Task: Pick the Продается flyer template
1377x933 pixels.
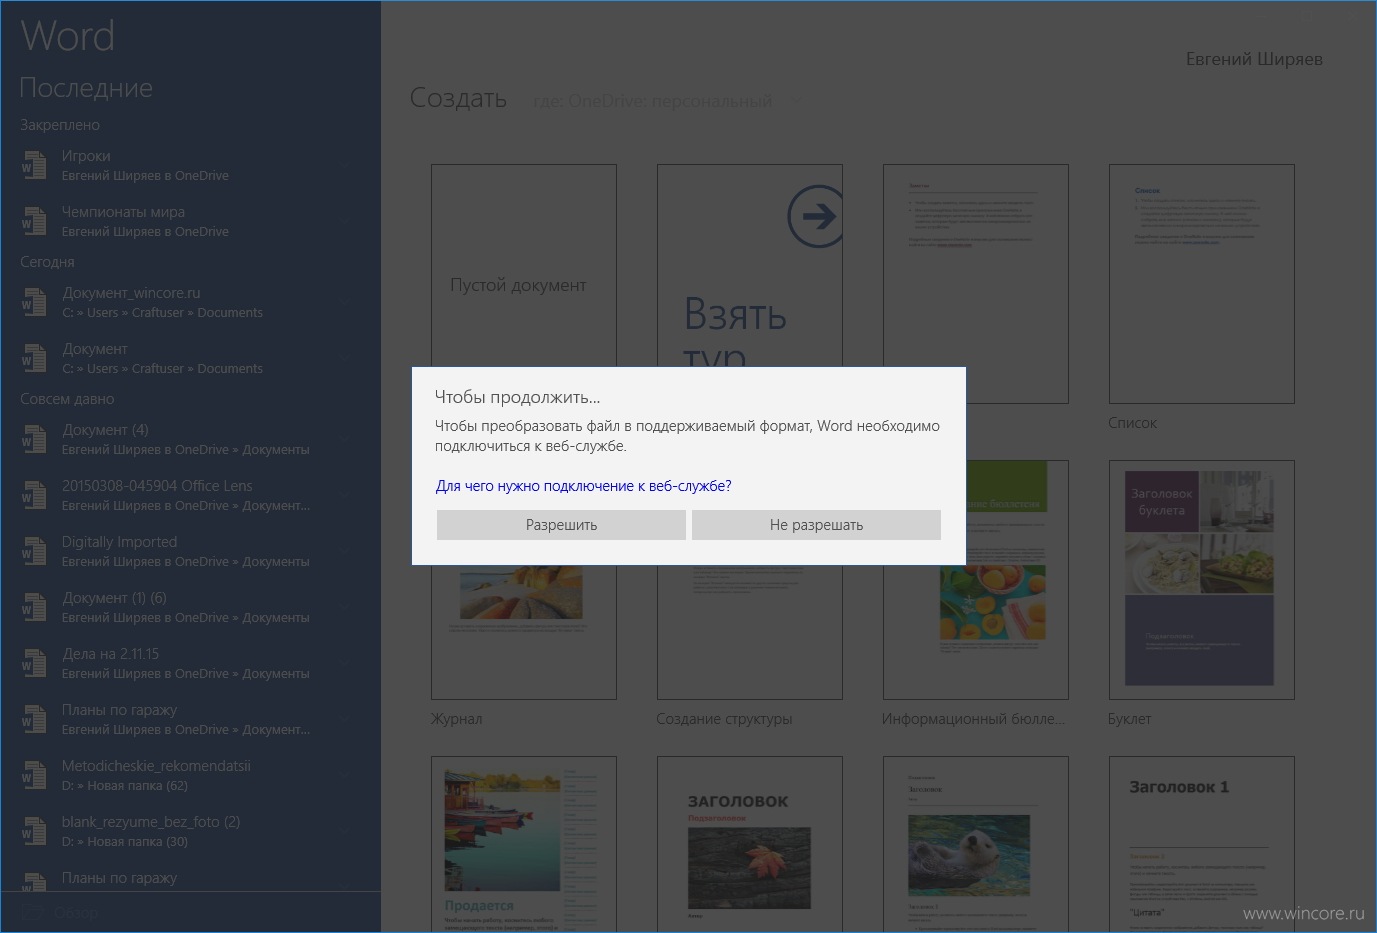Action: click(x=523, y=844)
